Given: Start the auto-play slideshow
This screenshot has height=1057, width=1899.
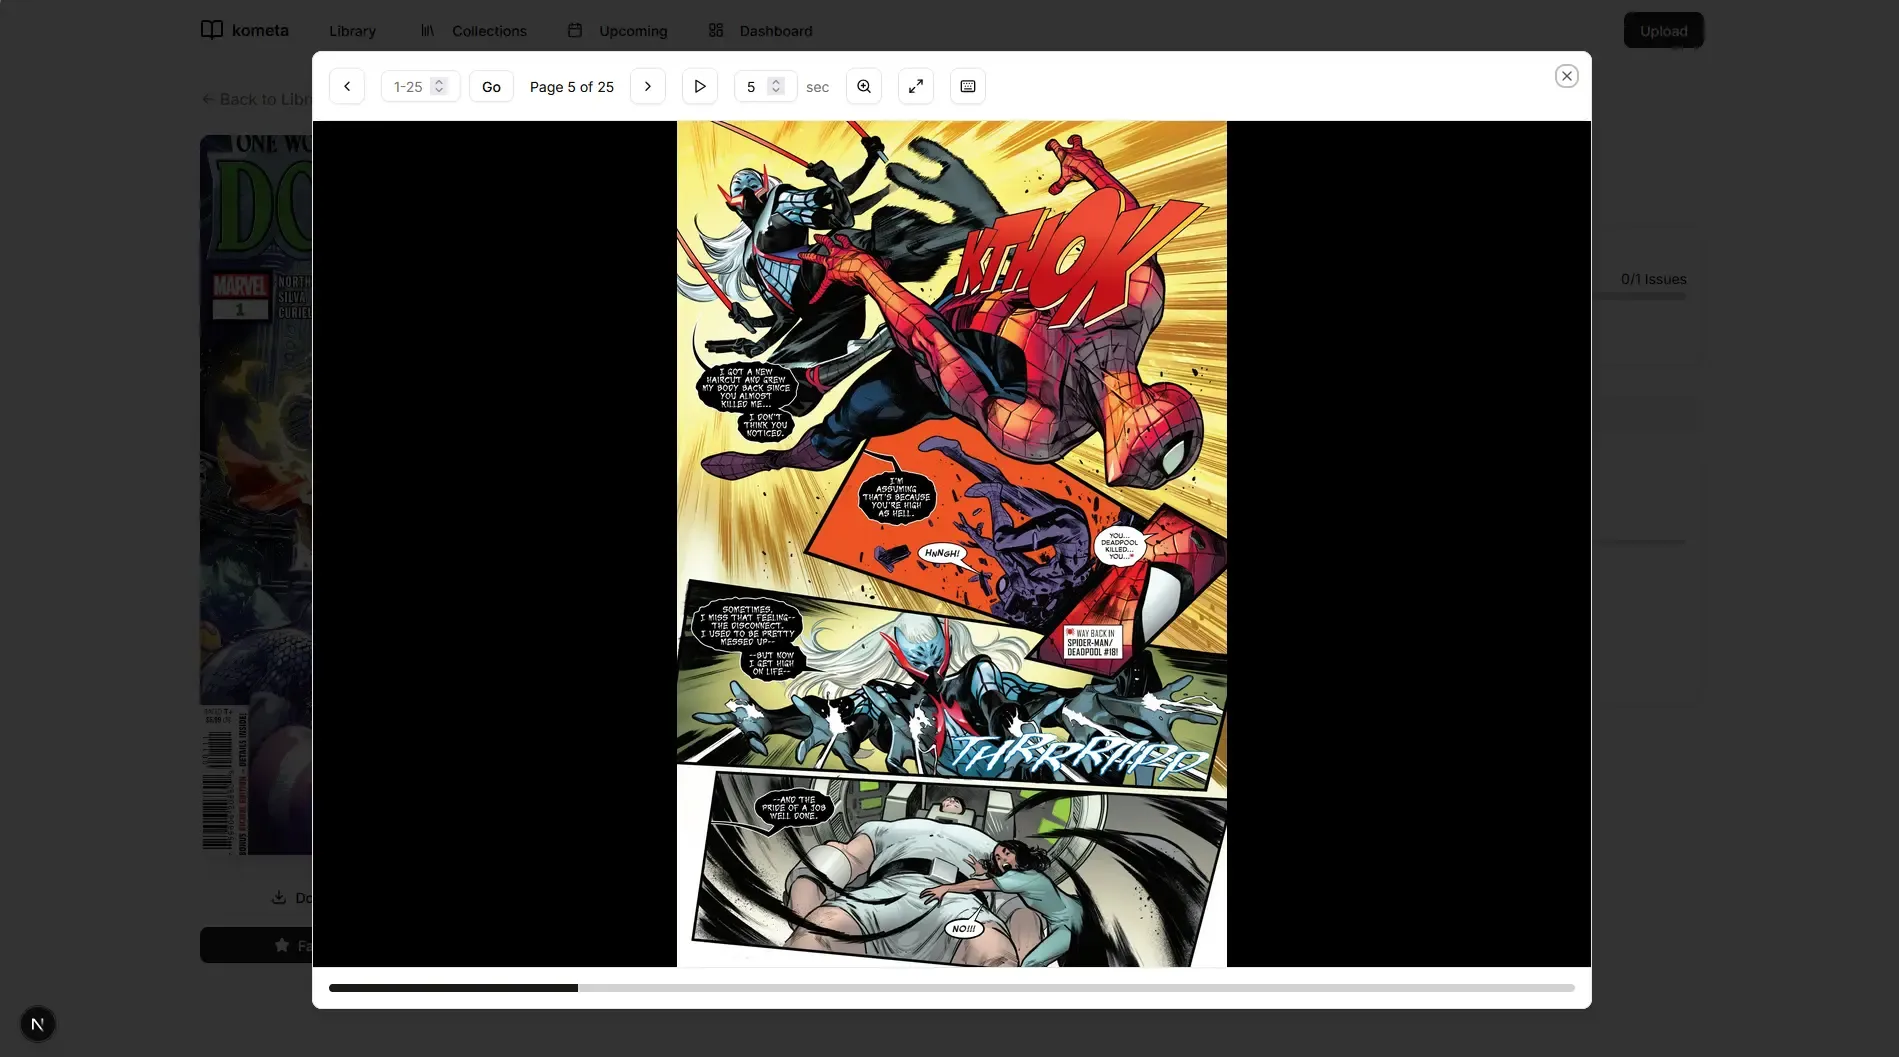Looking at the screenshot, I should (x=700, y=87).
